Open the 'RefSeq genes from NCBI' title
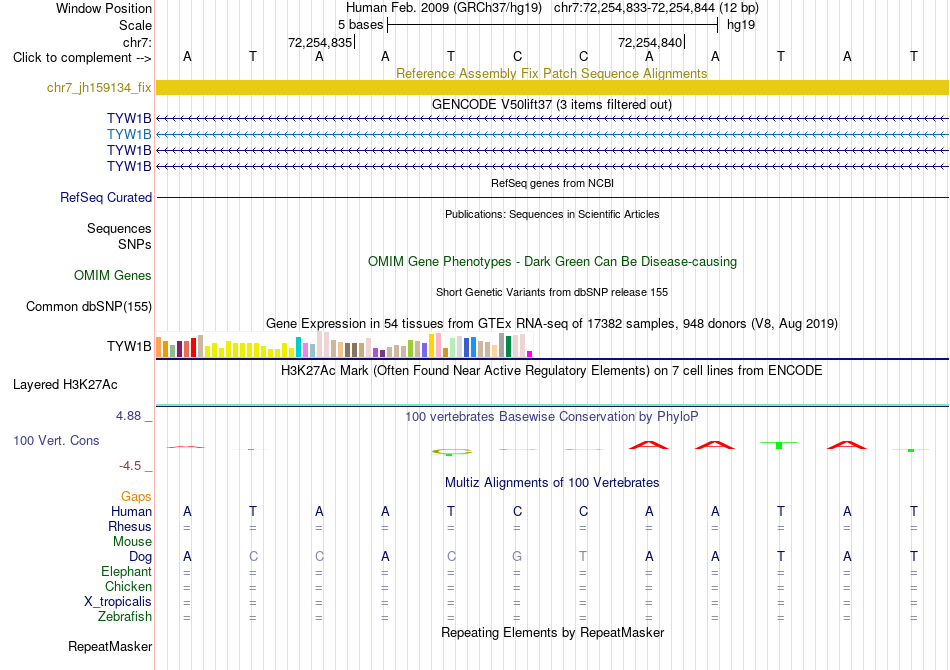The height and width of the screenshot is (670, 950). 552,183
